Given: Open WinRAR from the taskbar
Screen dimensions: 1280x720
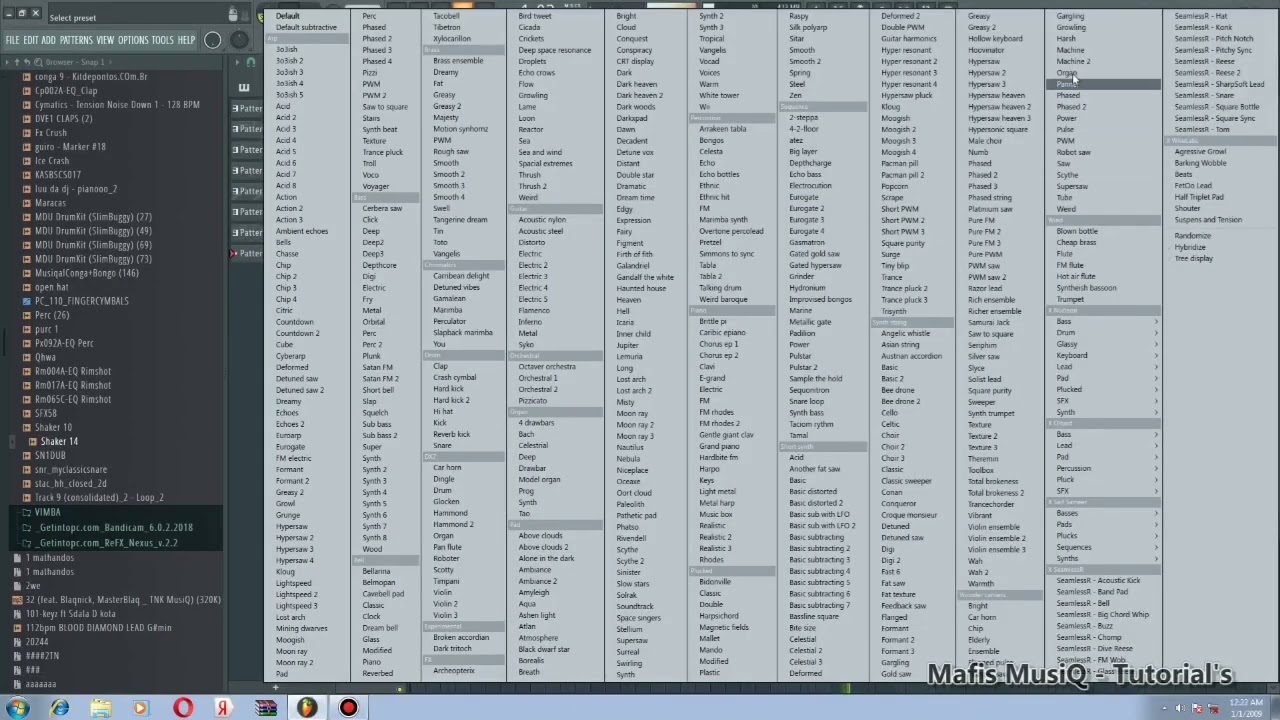Looking at the screenshot, I should pos(266,708).
